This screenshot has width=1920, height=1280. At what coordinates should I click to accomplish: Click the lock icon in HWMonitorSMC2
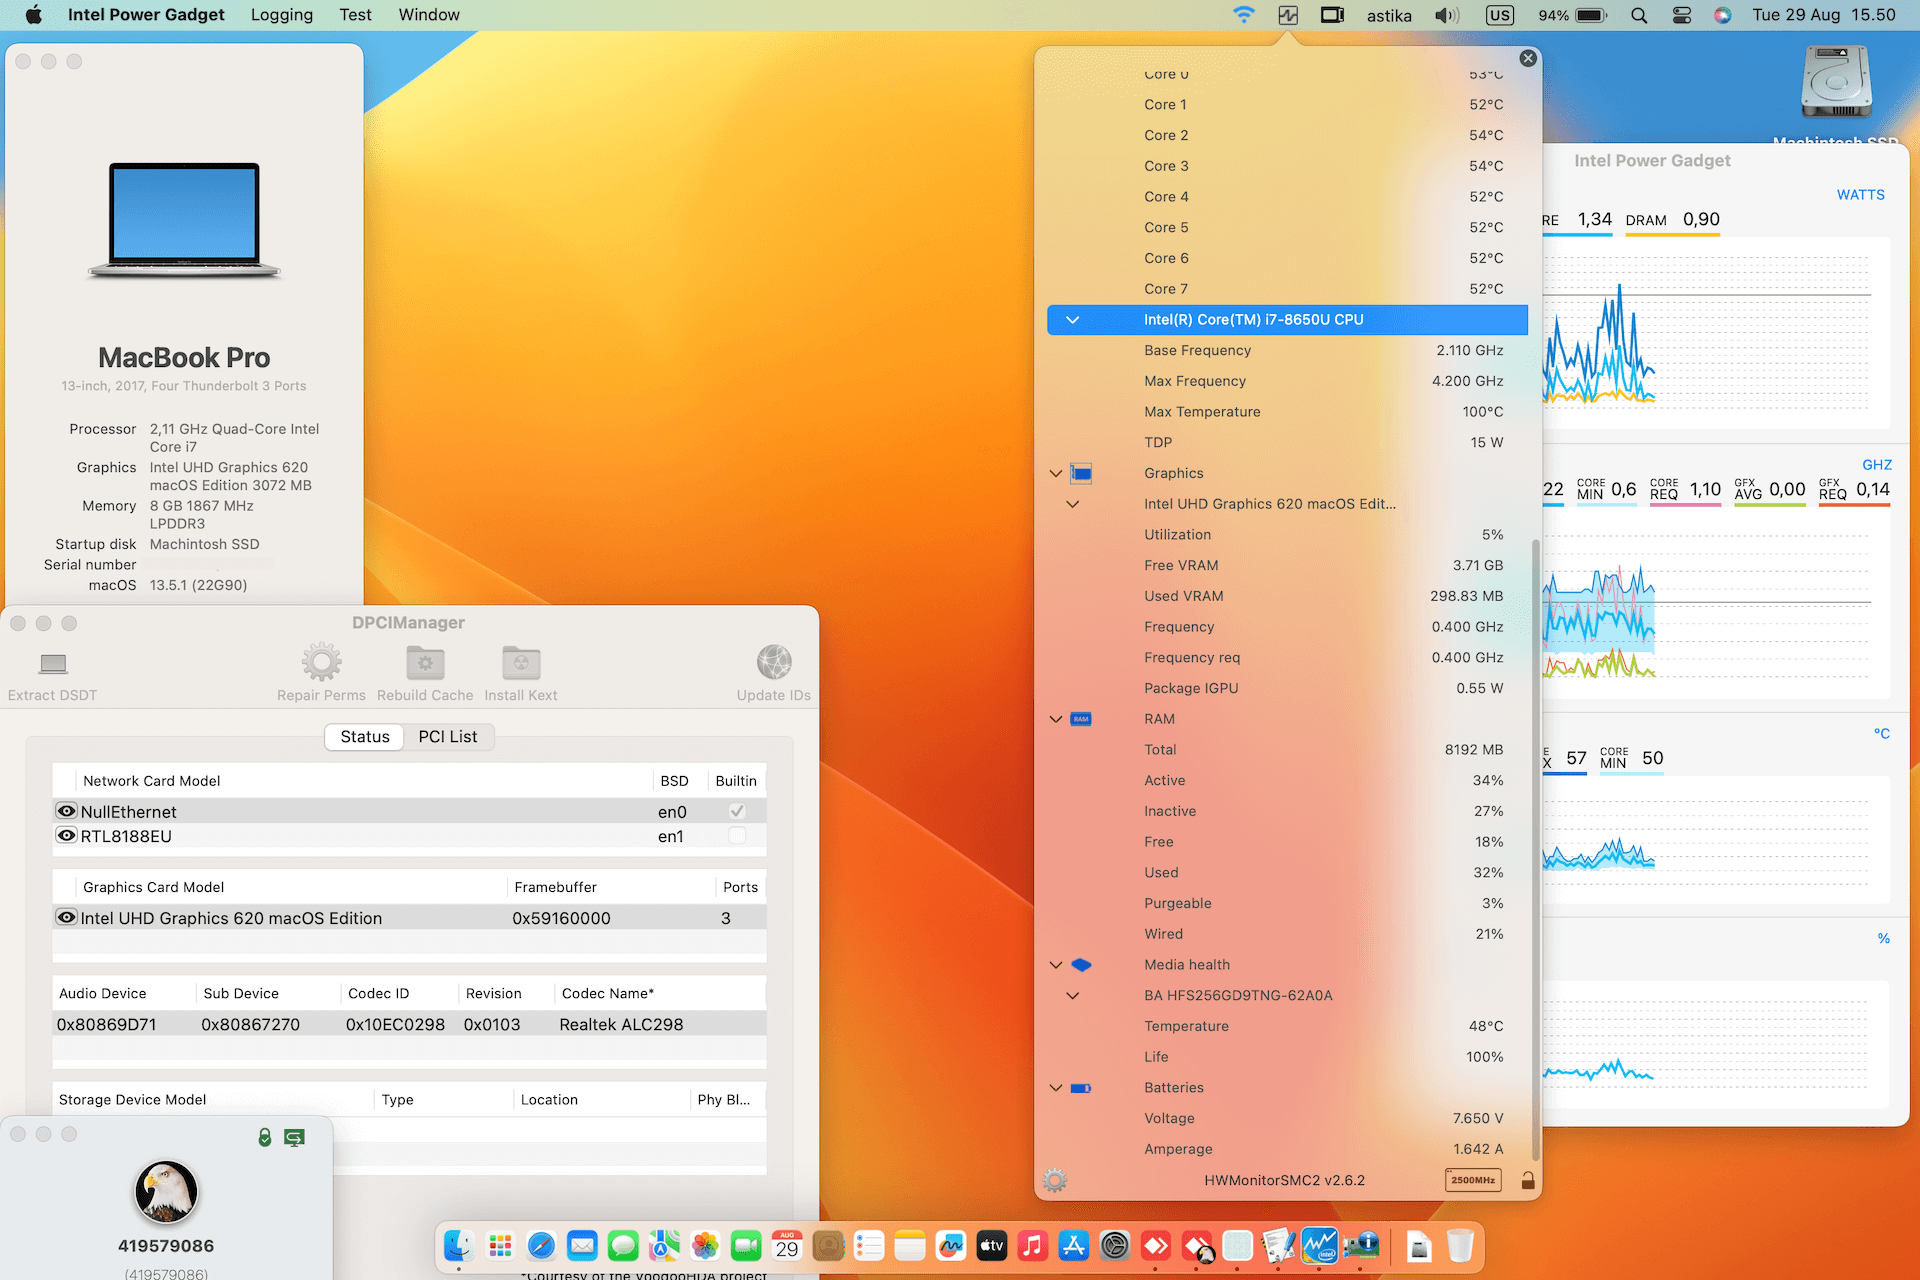[1527, 1180]
